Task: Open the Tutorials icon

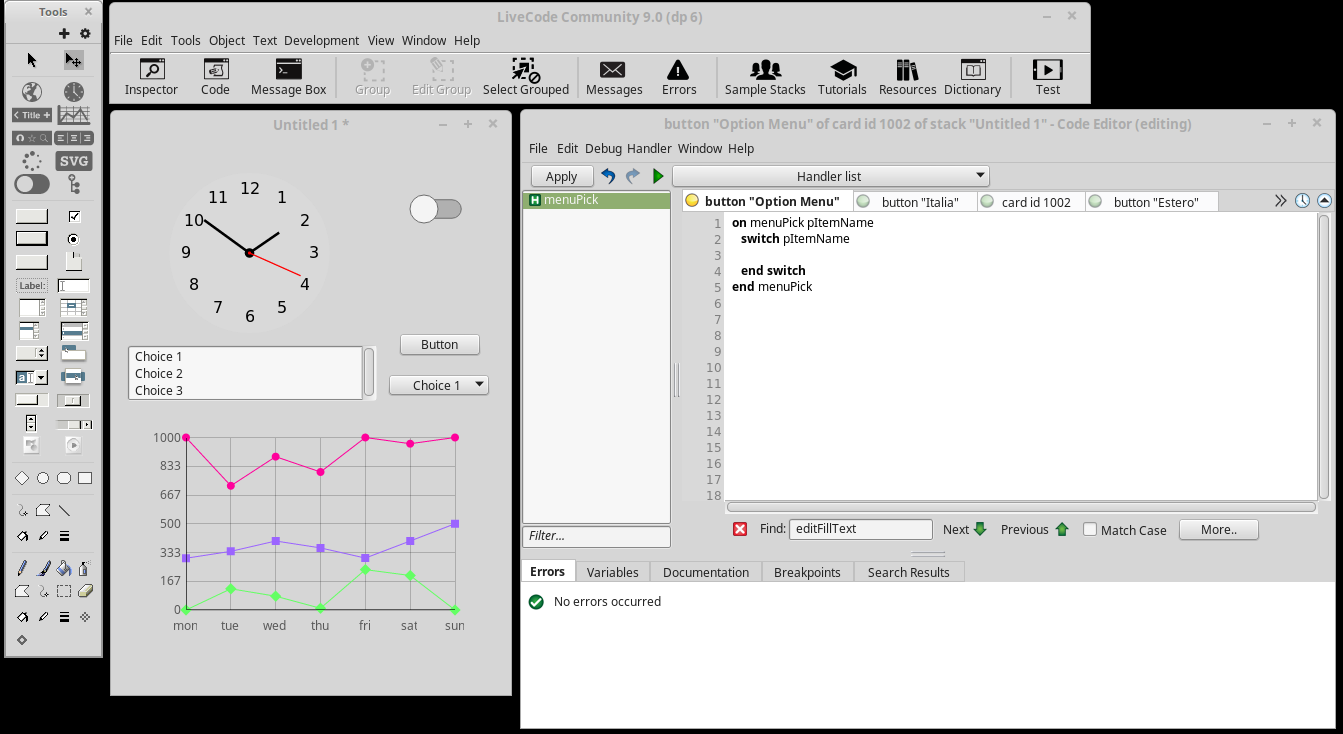Action: coord(842,78)
